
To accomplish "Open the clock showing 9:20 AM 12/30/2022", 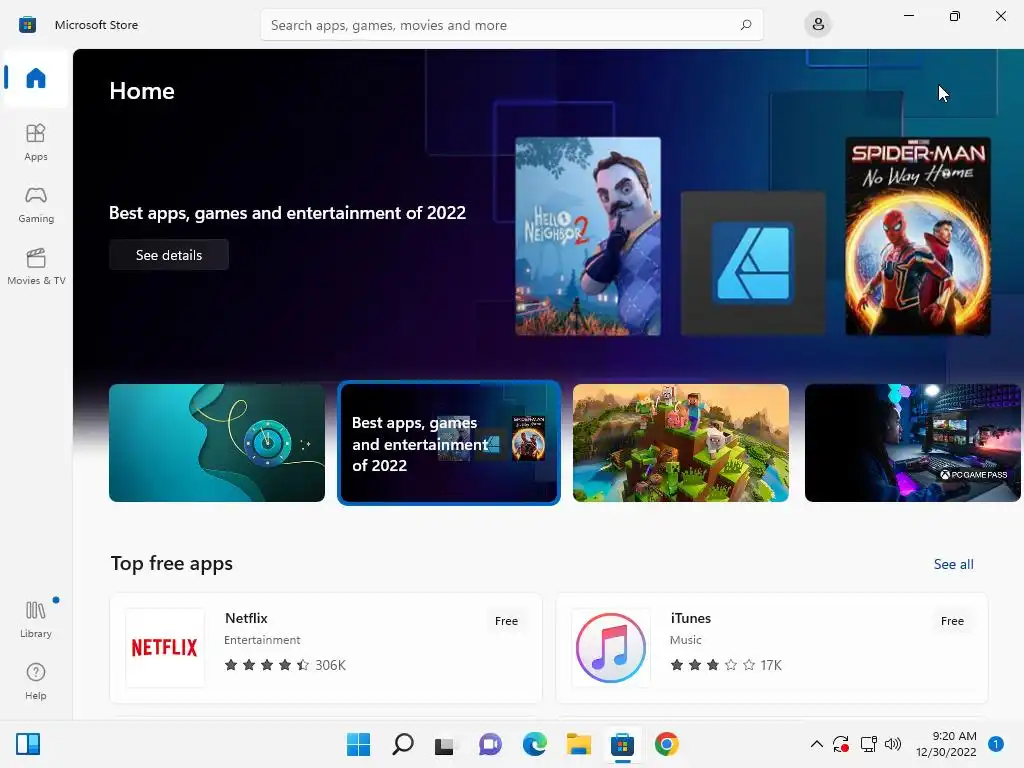I will [946, 744].
